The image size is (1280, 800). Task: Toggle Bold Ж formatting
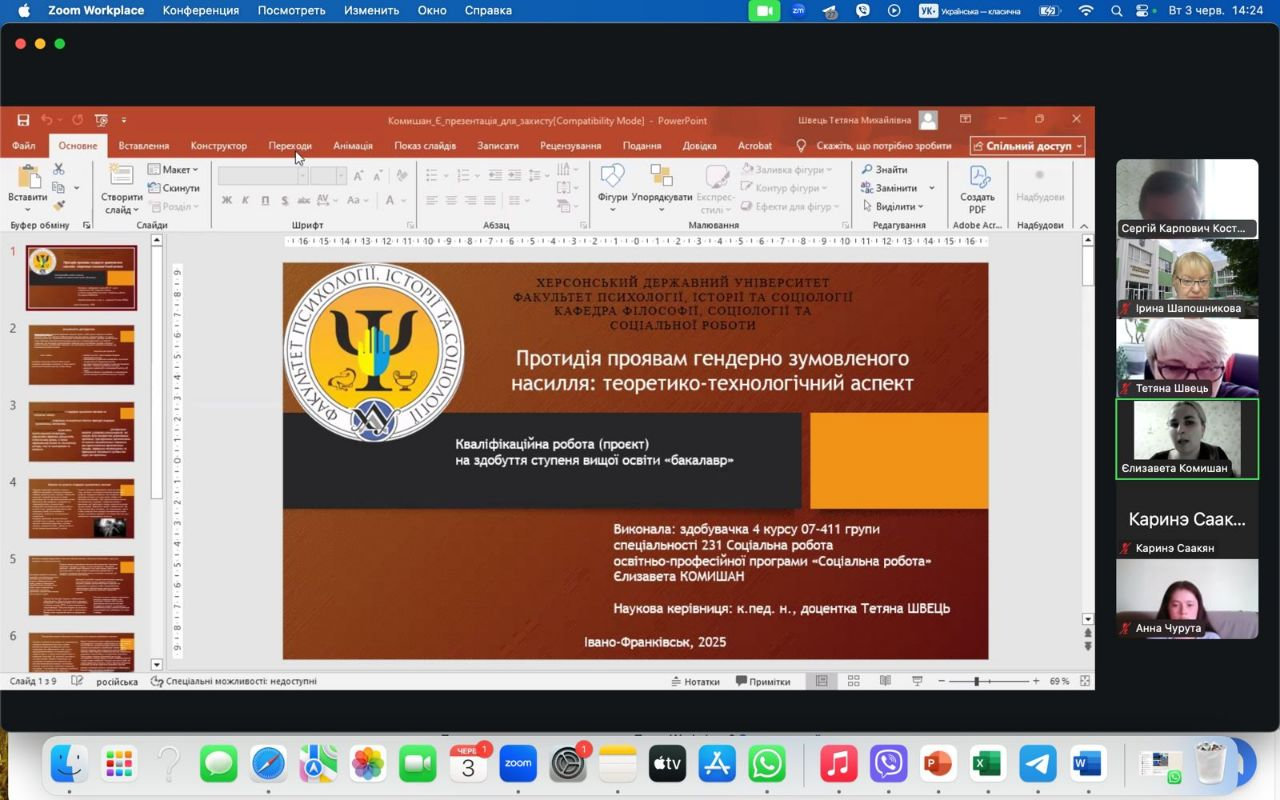tap(227, 200)
